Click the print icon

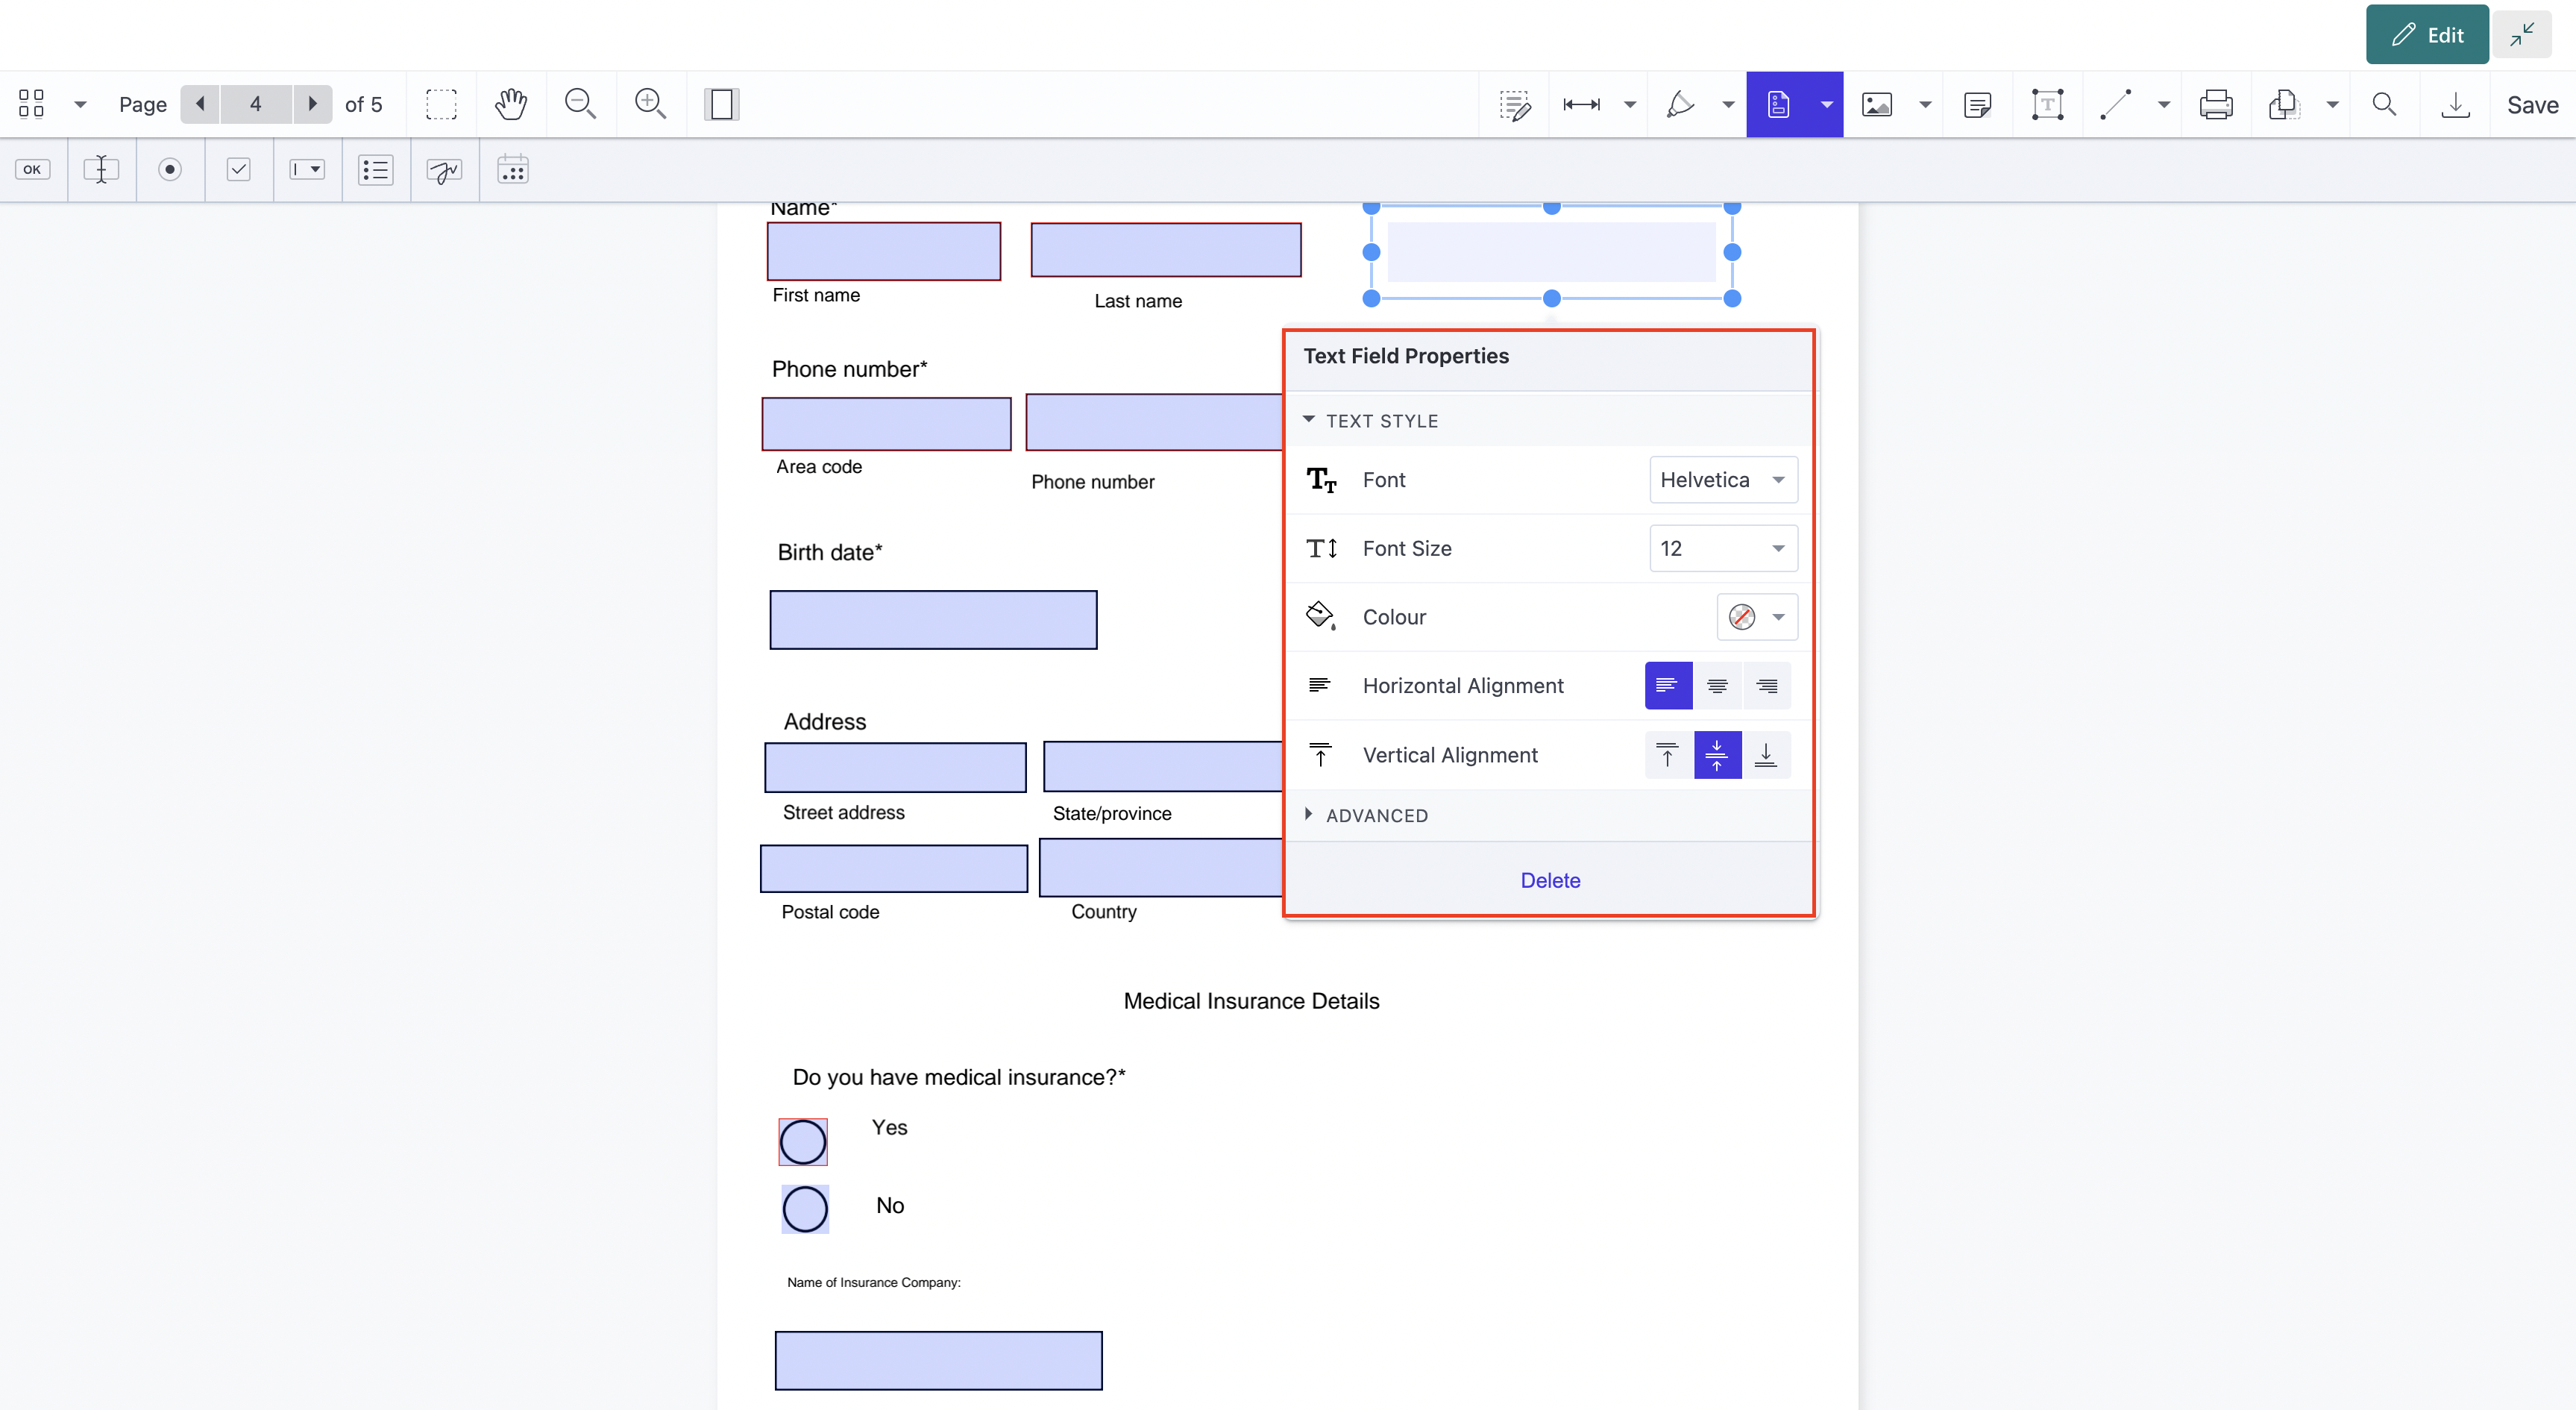2215,104
